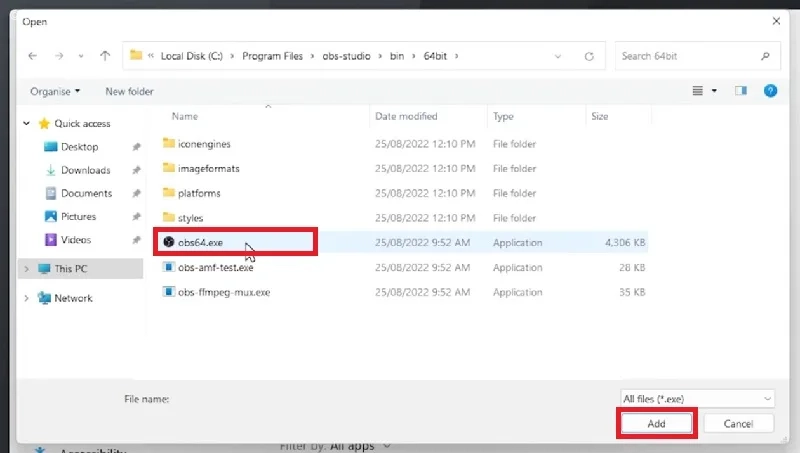Select obs-ffmpeg-mux.exe application

click(x=223, y=292)
